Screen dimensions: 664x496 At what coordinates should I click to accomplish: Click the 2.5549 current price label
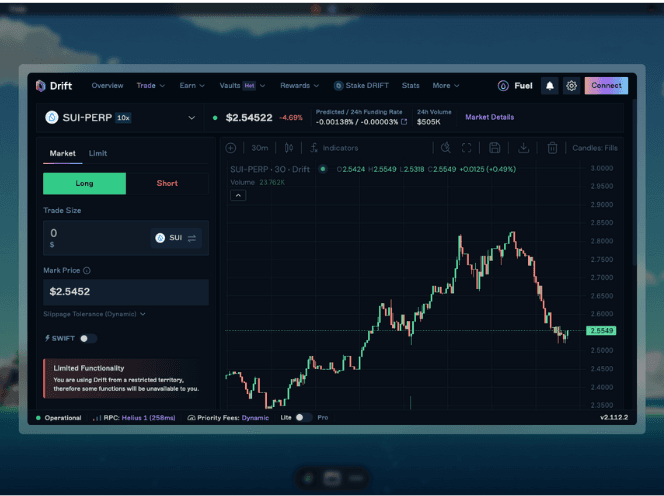tap(601, 330)
